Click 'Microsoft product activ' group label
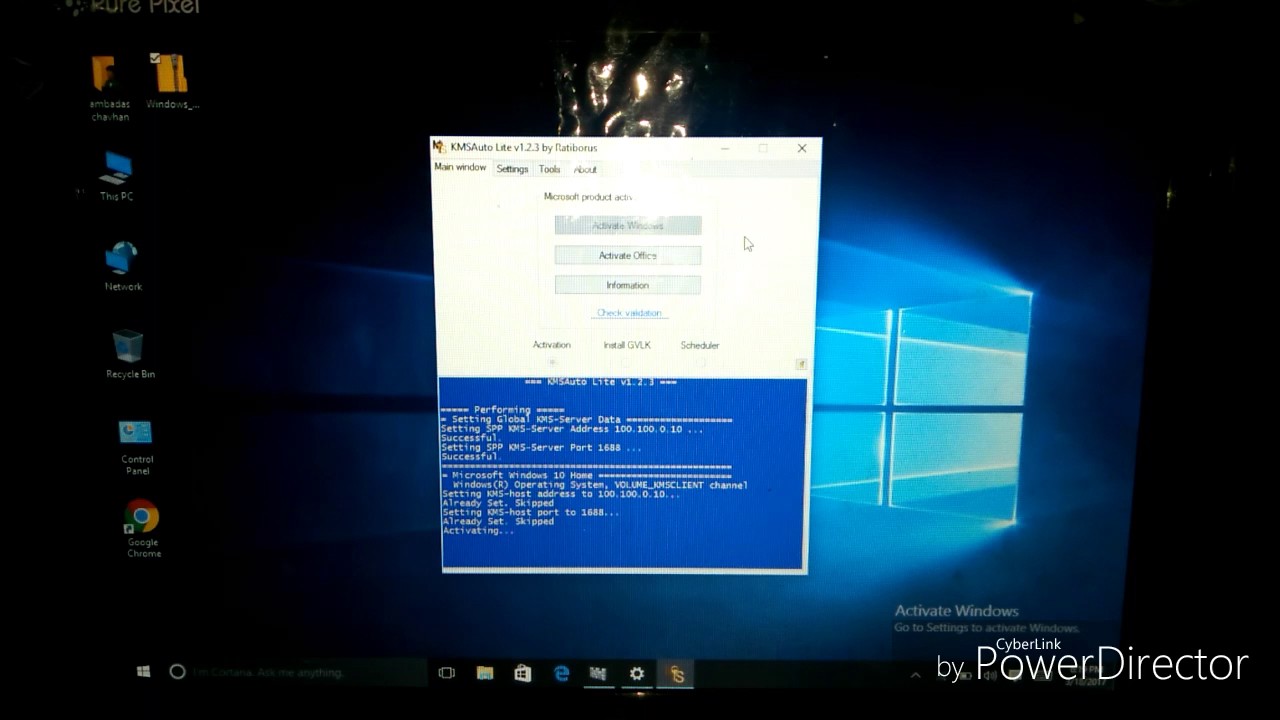 click(x=588, y=197)
